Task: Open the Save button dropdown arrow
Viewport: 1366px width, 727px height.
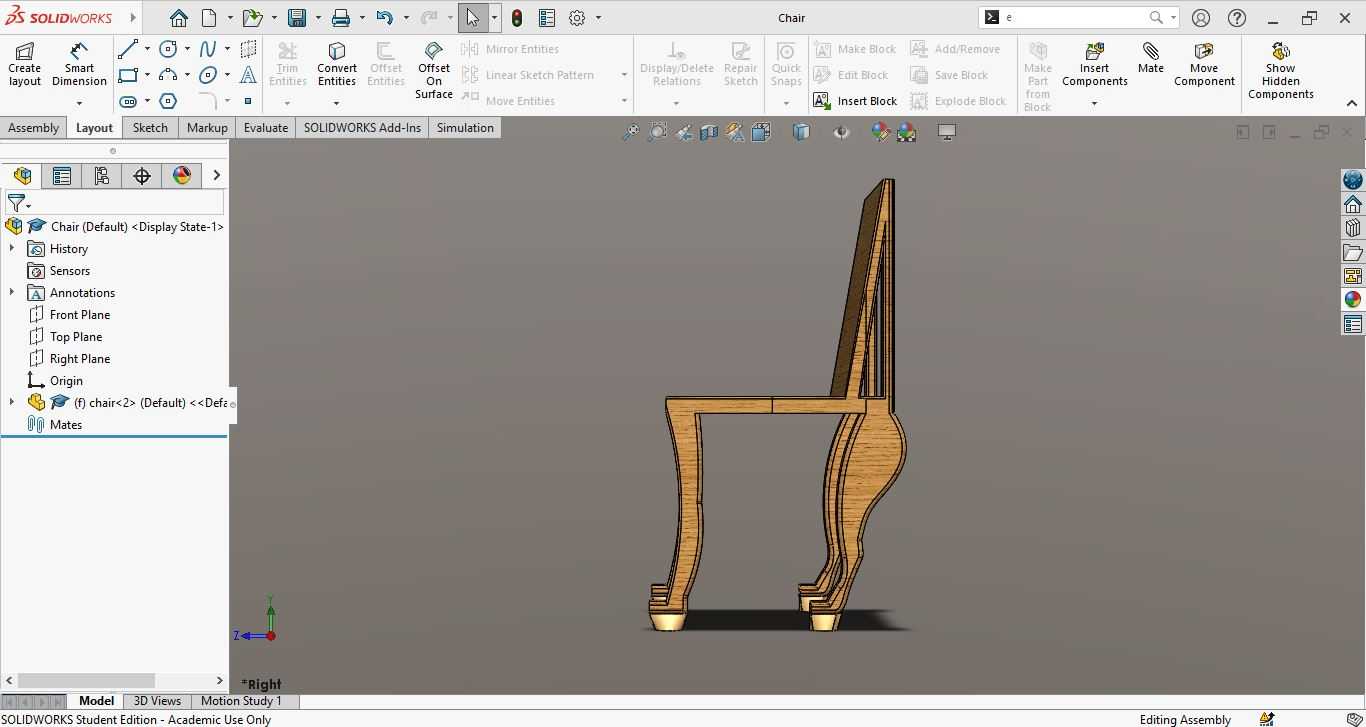Action: pyautogui.click(x=318, y=18)
